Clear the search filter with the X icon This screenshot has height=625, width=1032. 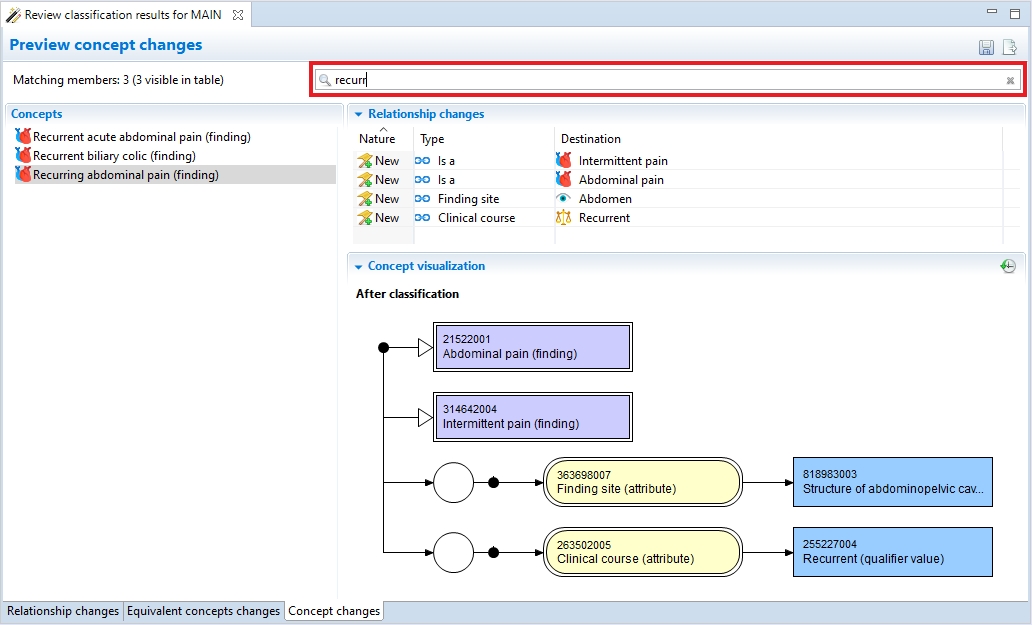coord(1010,80)
